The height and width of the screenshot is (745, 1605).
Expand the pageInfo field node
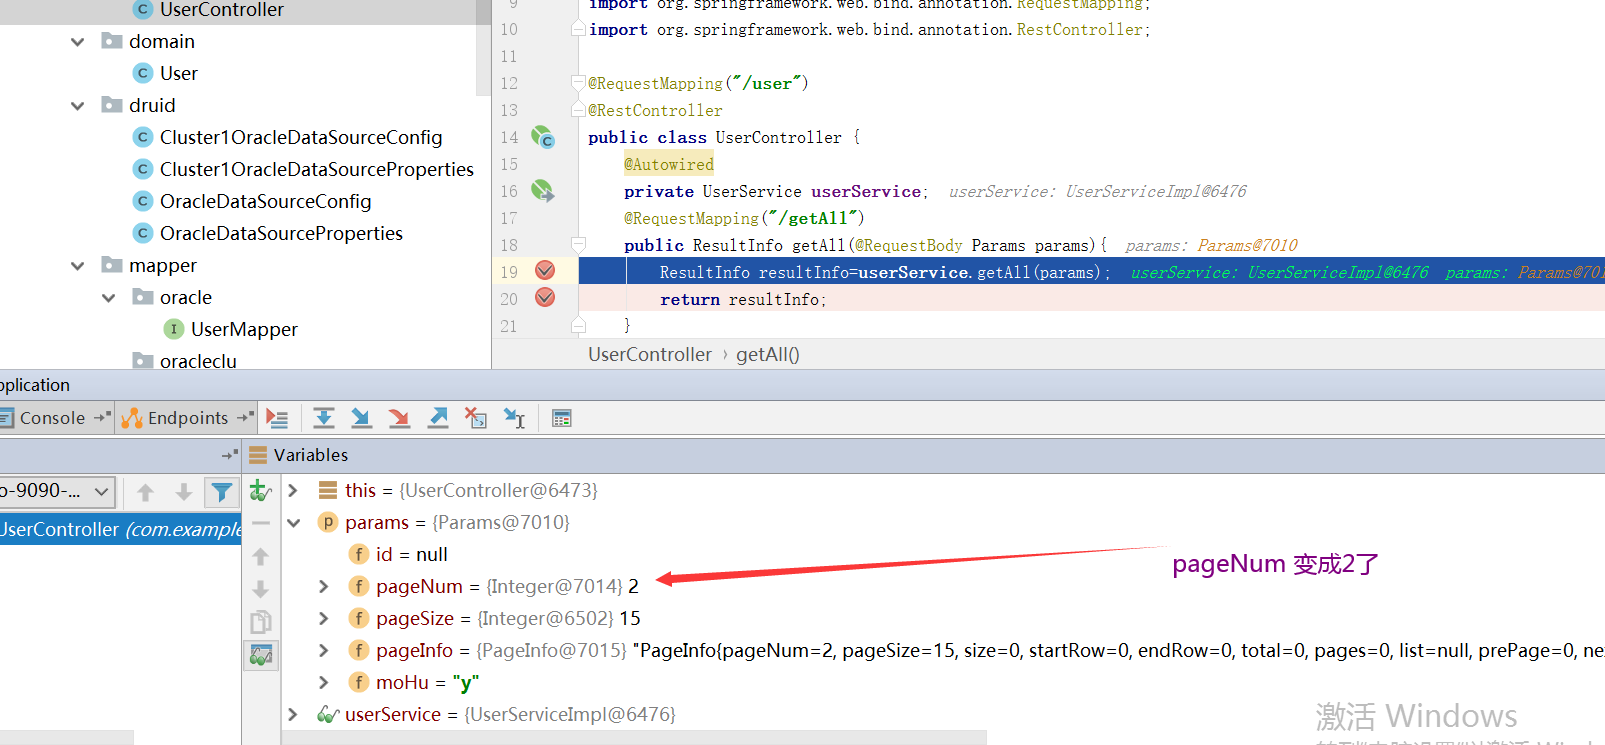[x=323, y=650]
